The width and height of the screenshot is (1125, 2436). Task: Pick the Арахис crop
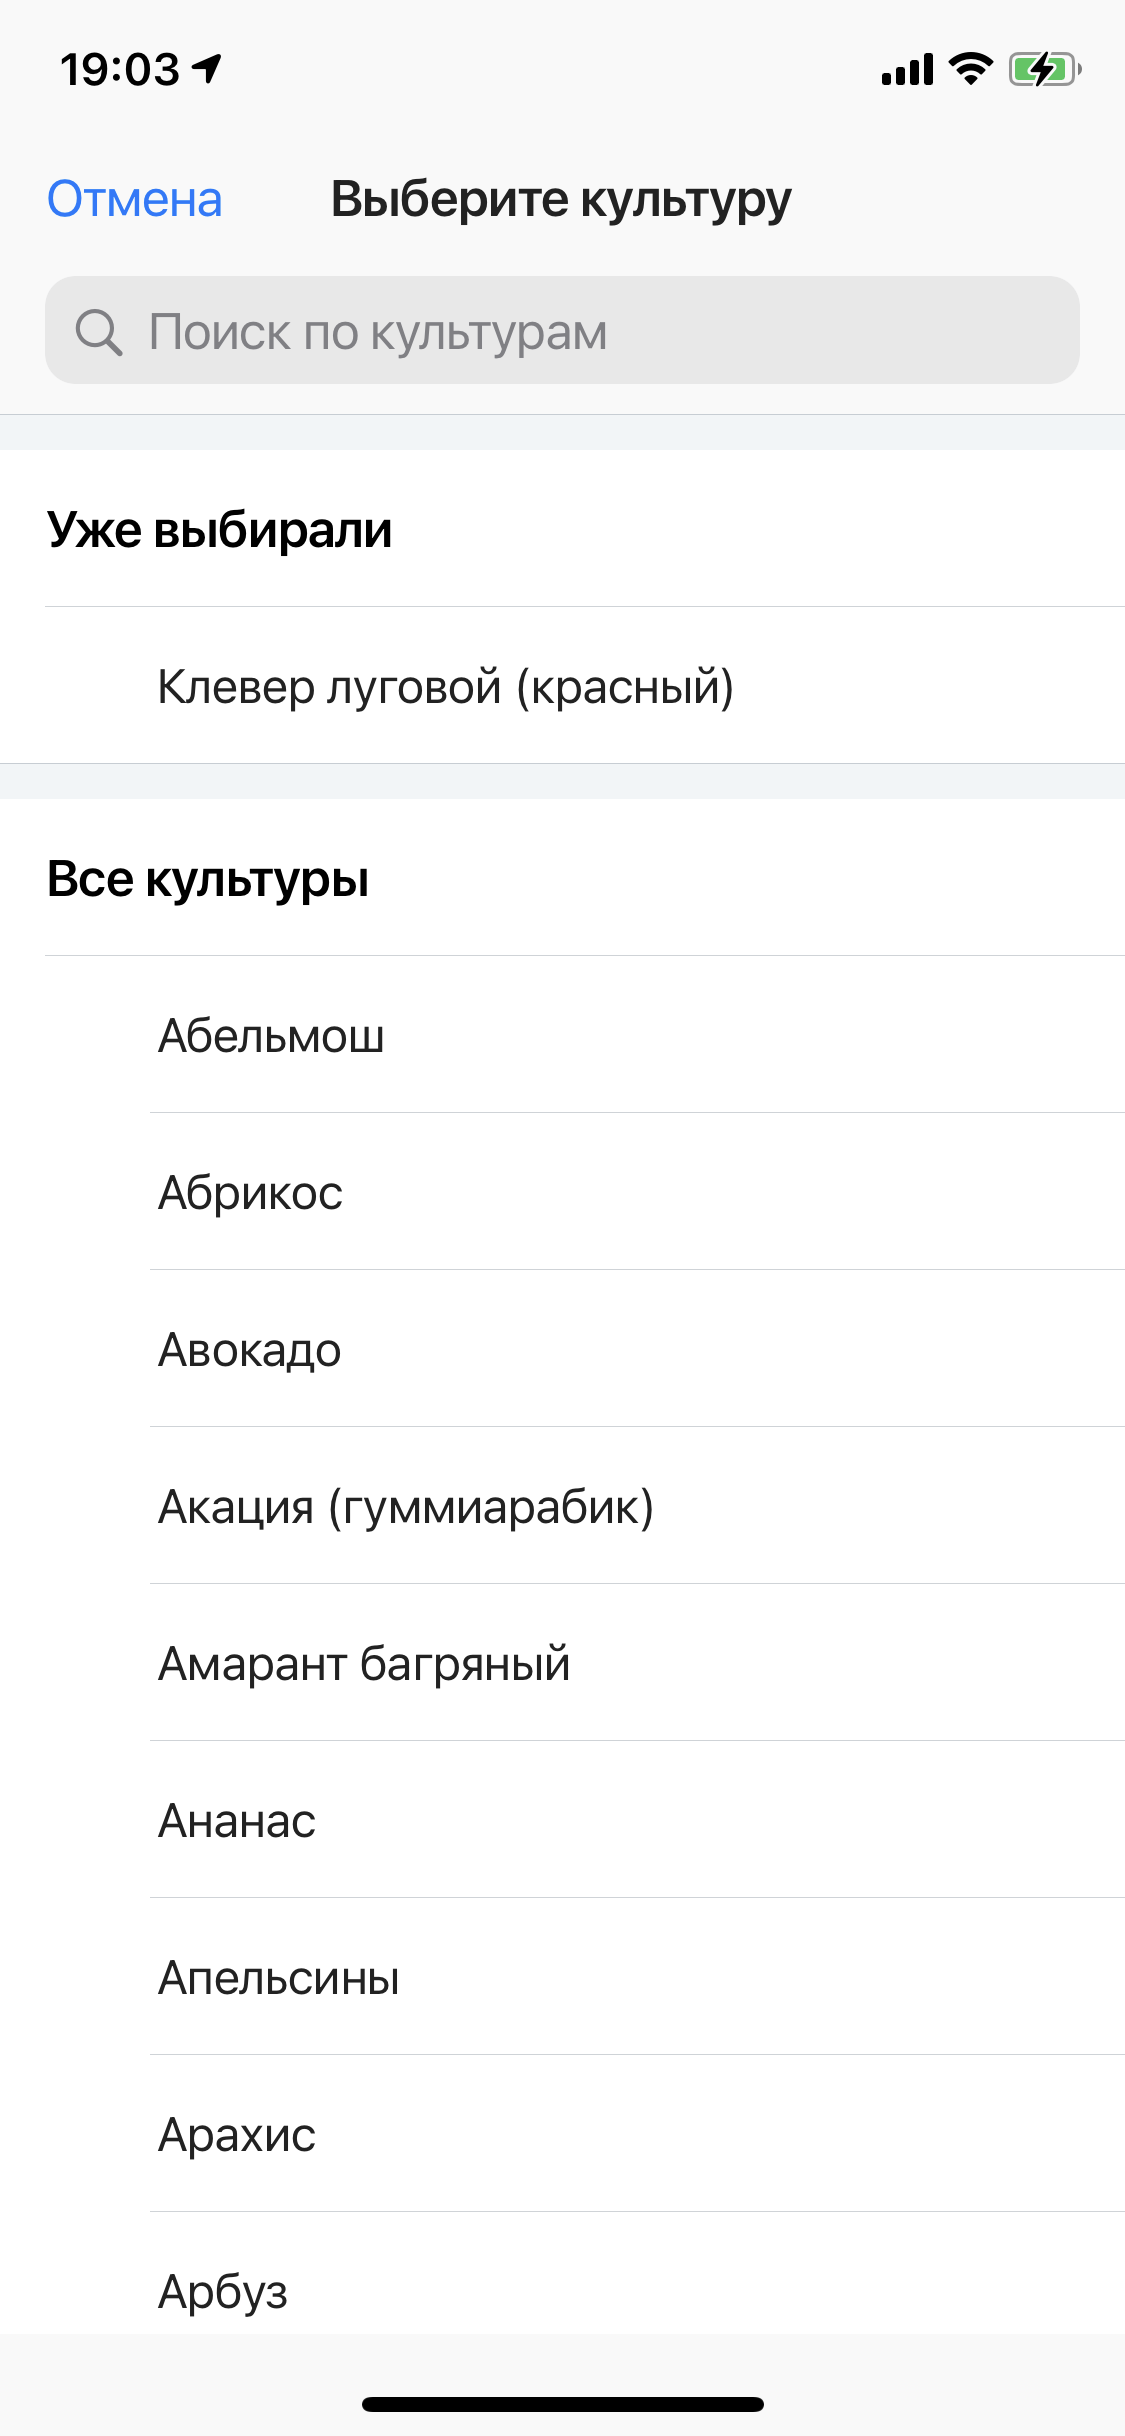click(x=562, y=2134)
